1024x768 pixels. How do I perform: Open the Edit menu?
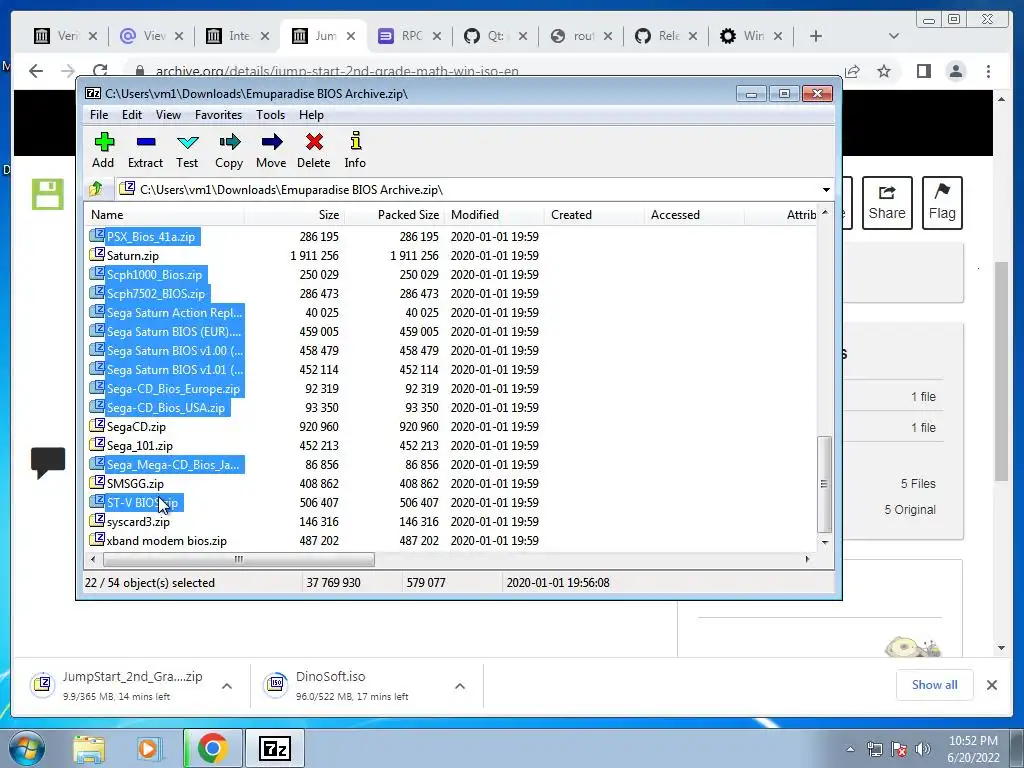point(132,115)
